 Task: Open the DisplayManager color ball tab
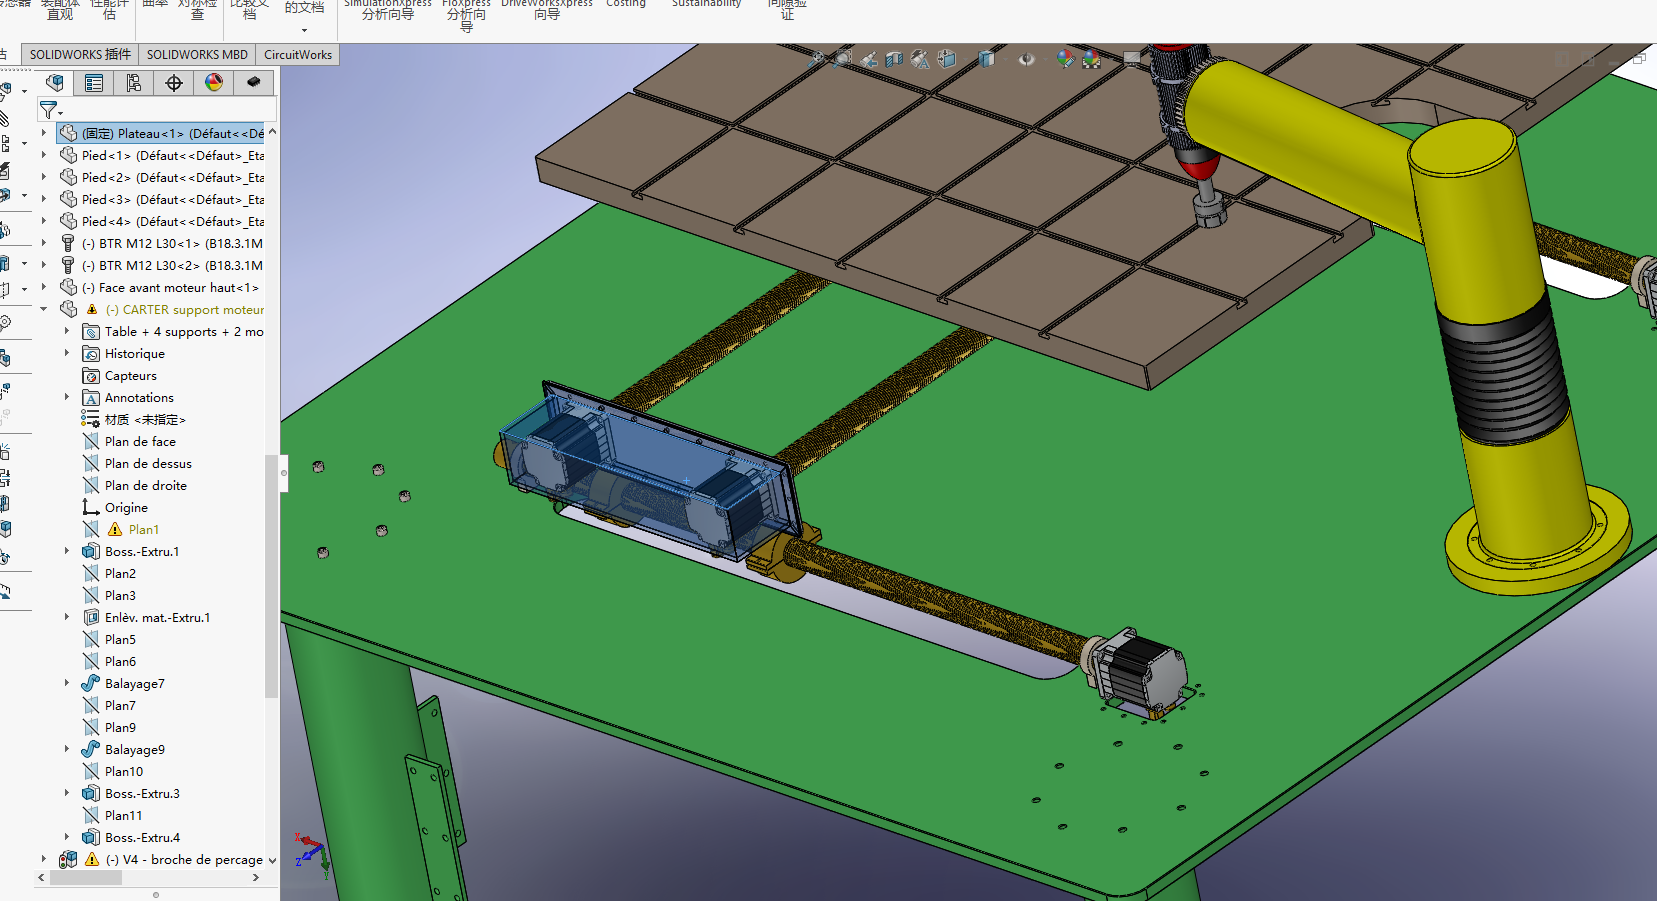(214, 83)
